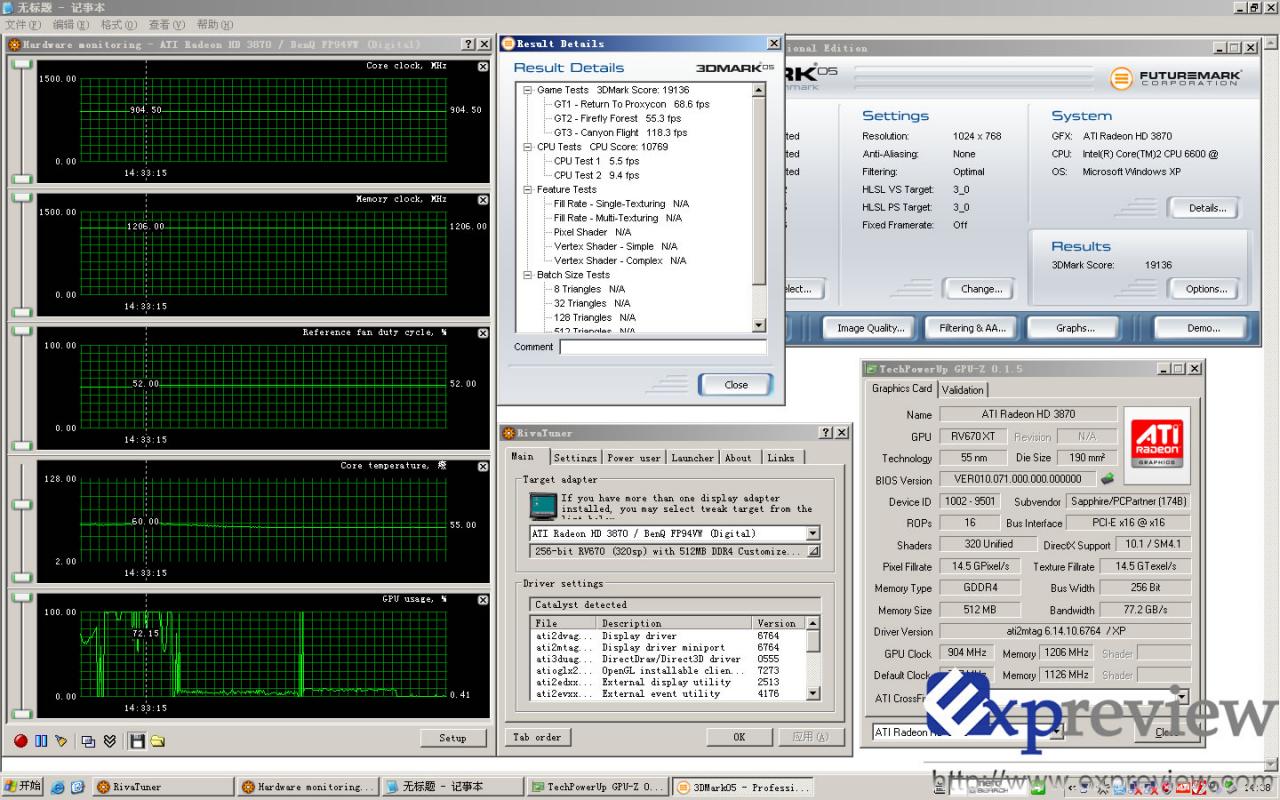Click the monitor icon under Target adapter
The width and height of the screenshot is (1280, 800).
[x=543, y=506]
